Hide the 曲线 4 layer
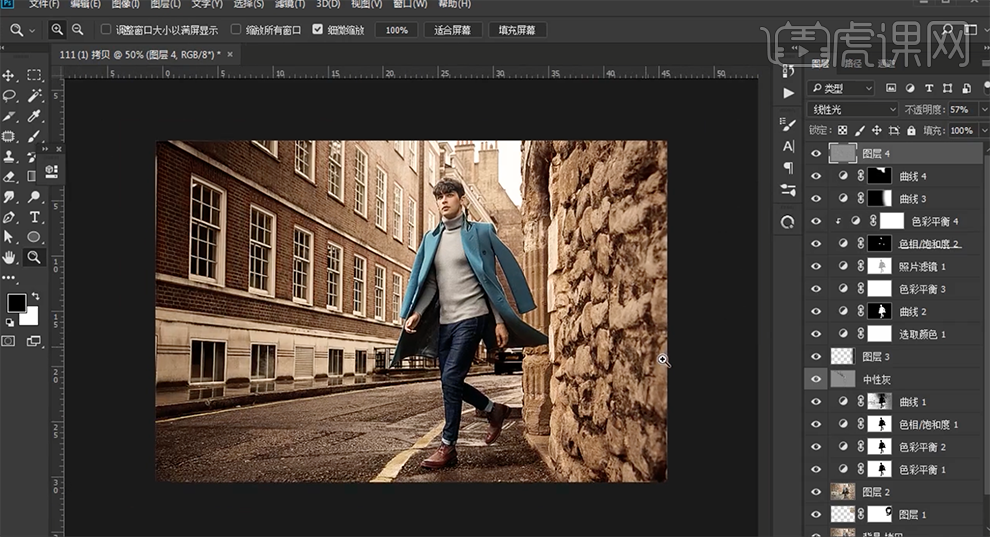 [817, 176]
